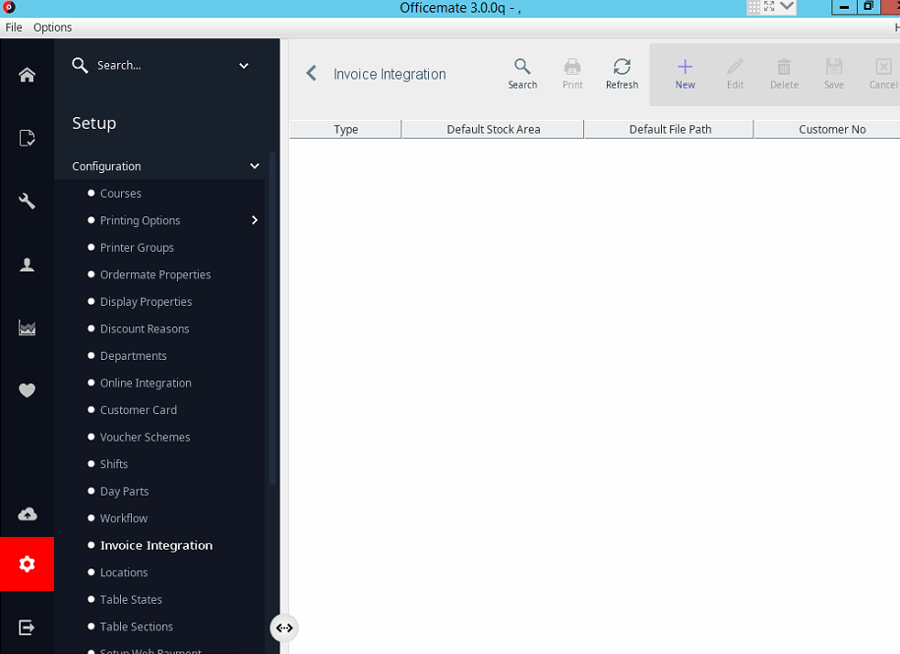Screen dimensions: 900x654
Task: Open the Options menu
Action: [52, 27]
